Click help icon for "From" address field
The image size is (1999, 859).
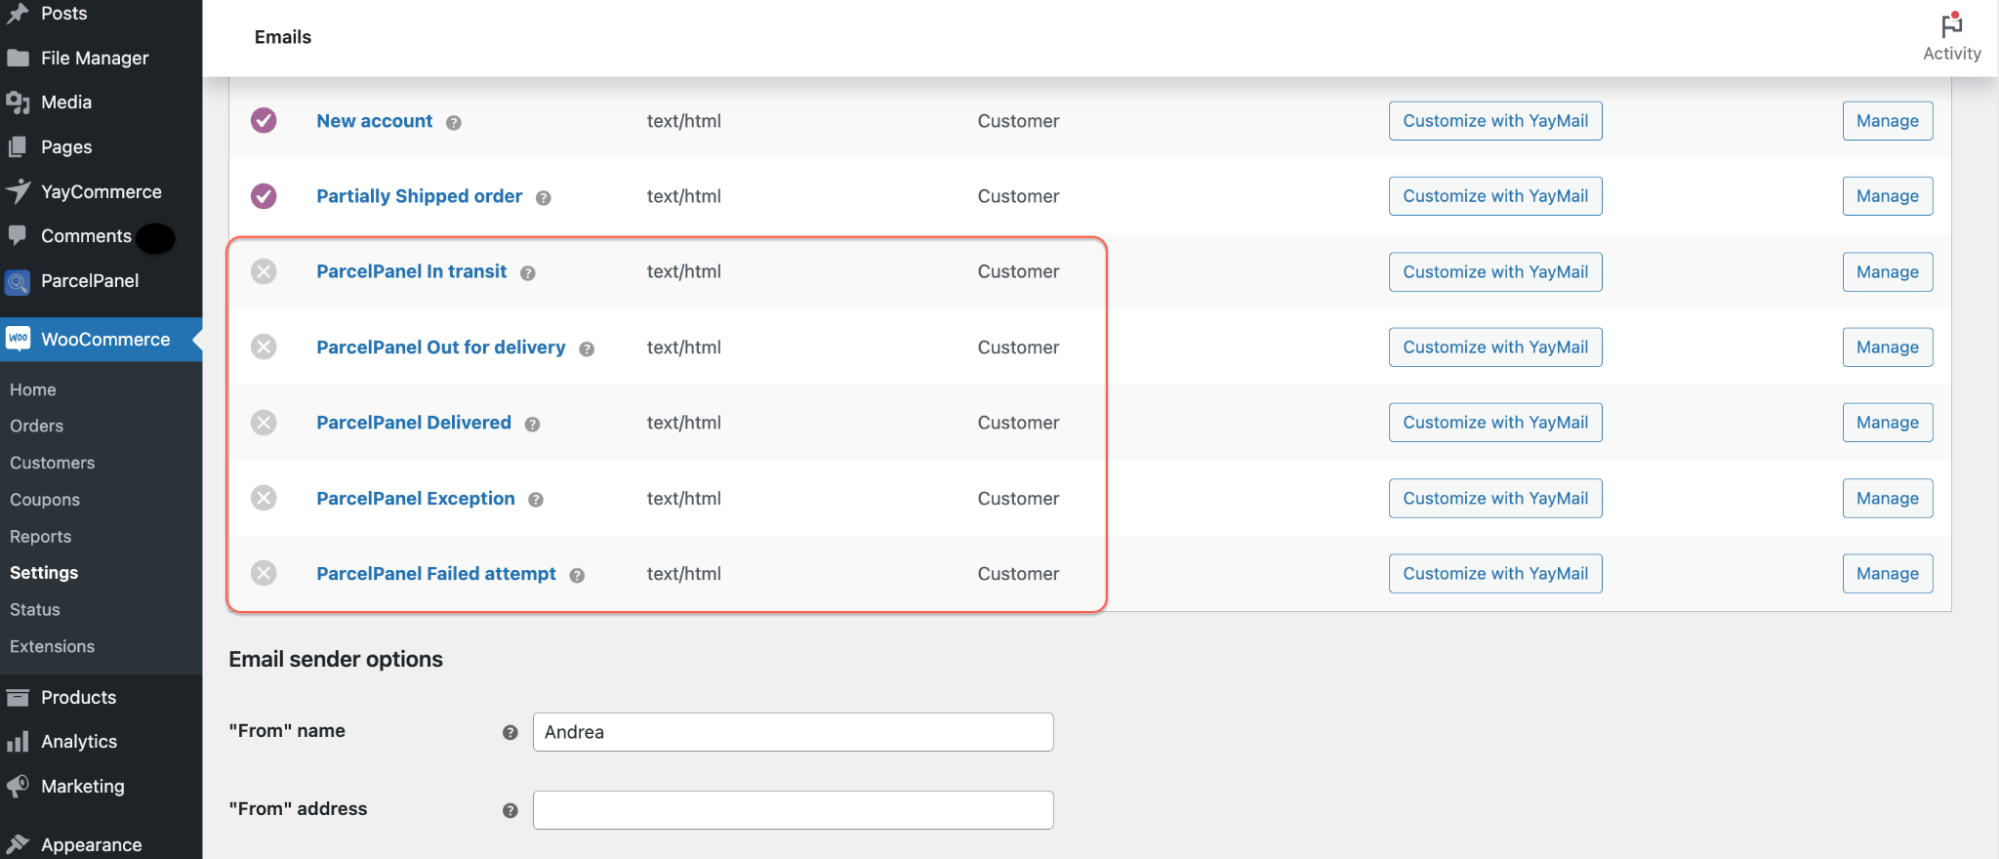coord(510,810)
